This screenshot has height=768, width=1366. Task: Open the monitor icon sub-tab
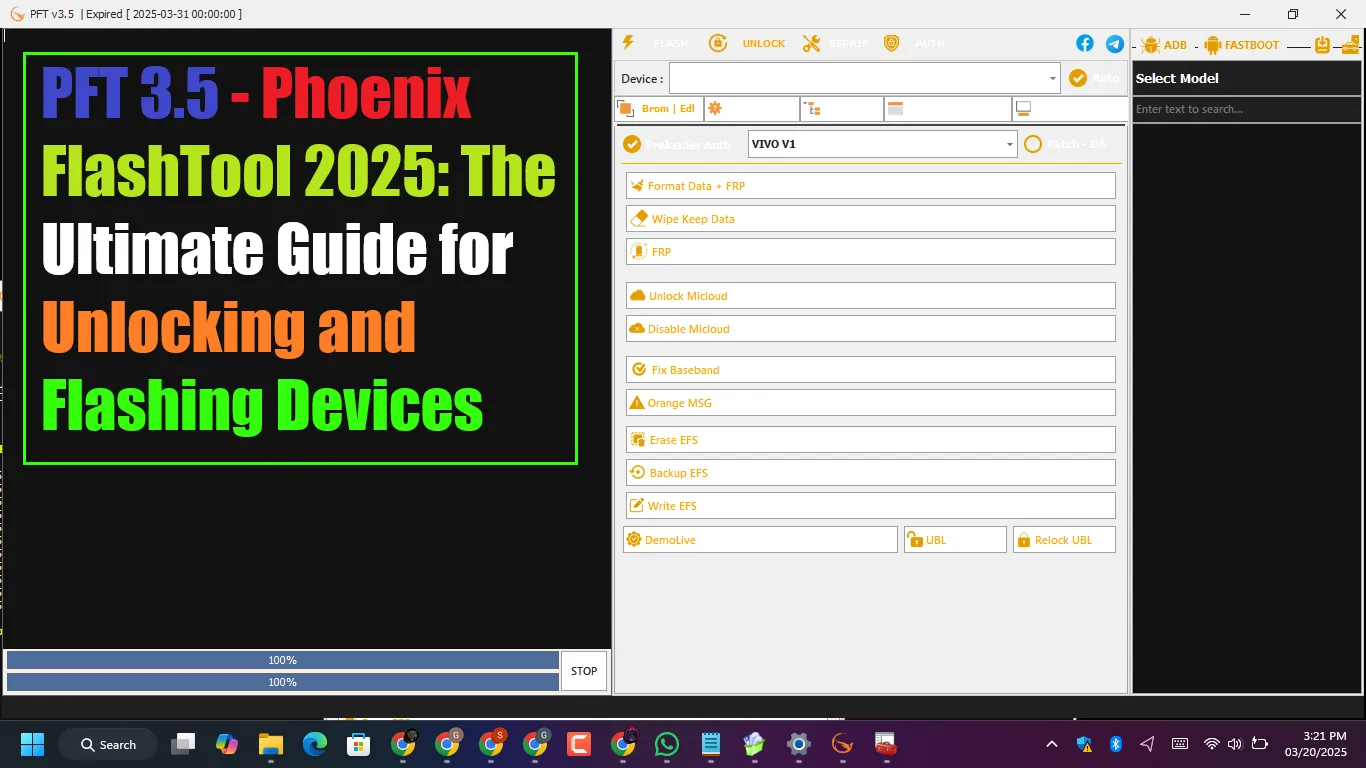[1069, 108]
